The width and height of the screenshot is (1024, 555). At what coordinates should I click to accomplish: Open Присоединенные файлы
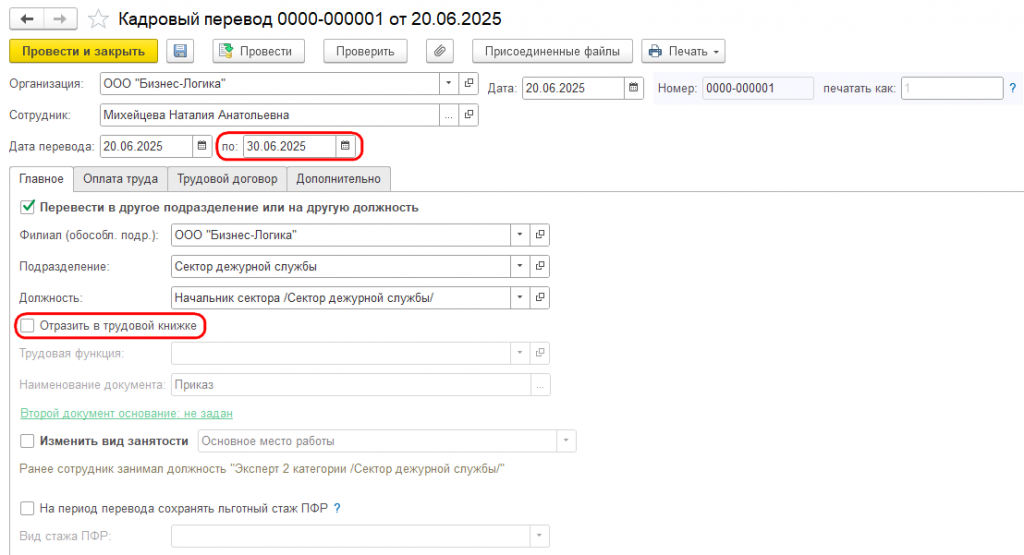[x=552, y=51]
